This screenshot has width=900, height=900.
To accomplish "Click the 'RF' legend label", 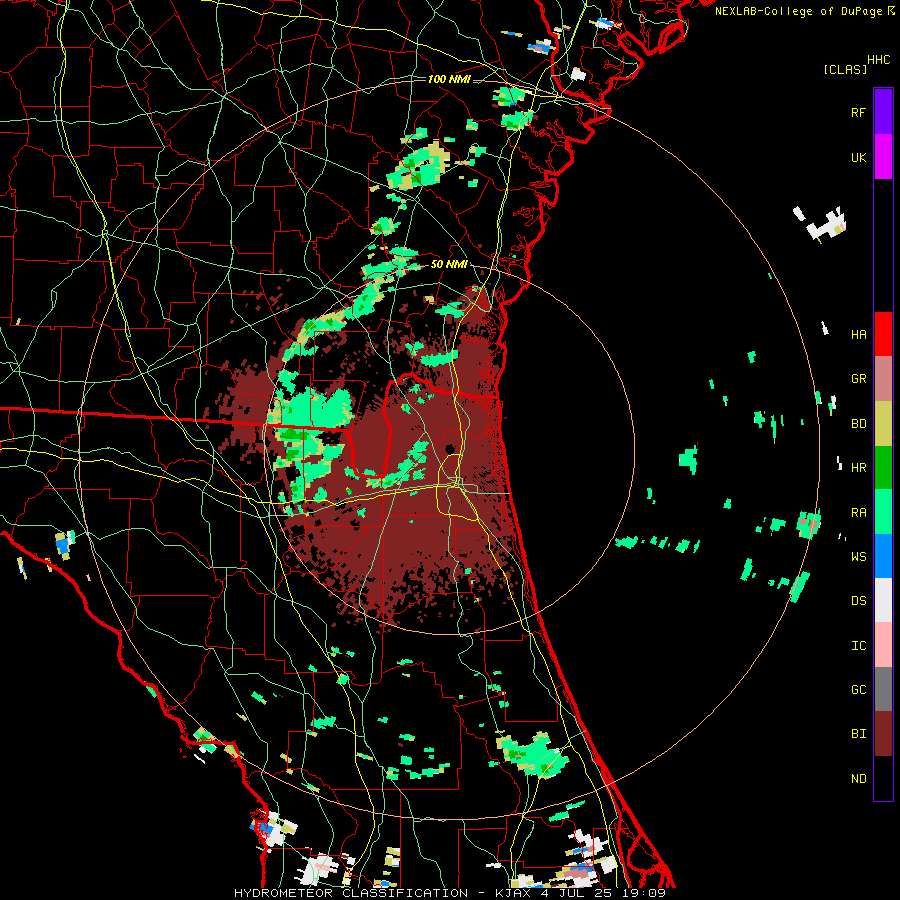I will (859, 112).
